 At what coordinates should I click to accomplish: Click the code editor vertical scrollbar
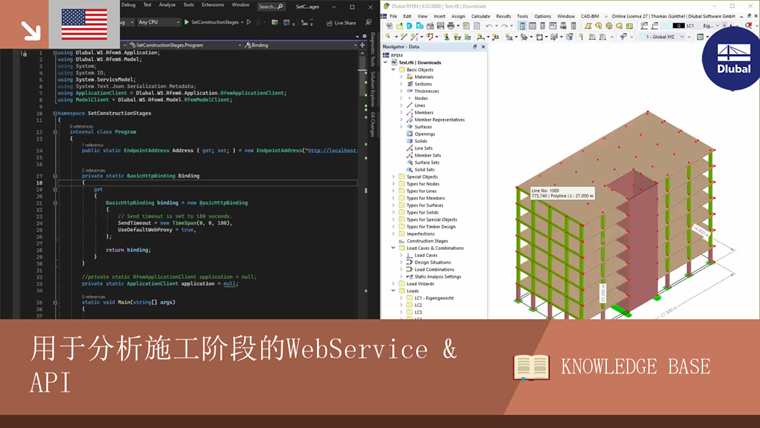pyautogui.click(x=362, y=184)
